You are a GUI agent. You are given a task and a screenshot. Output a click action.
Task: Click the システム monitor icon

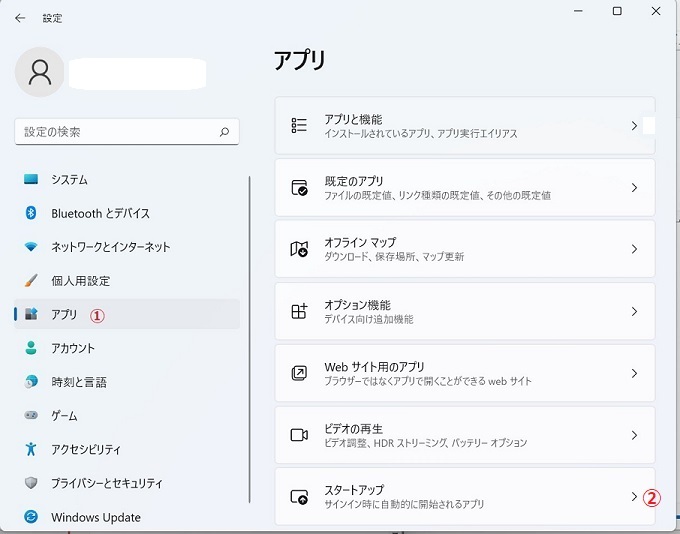pyautogui.click(x=31, y=179)
